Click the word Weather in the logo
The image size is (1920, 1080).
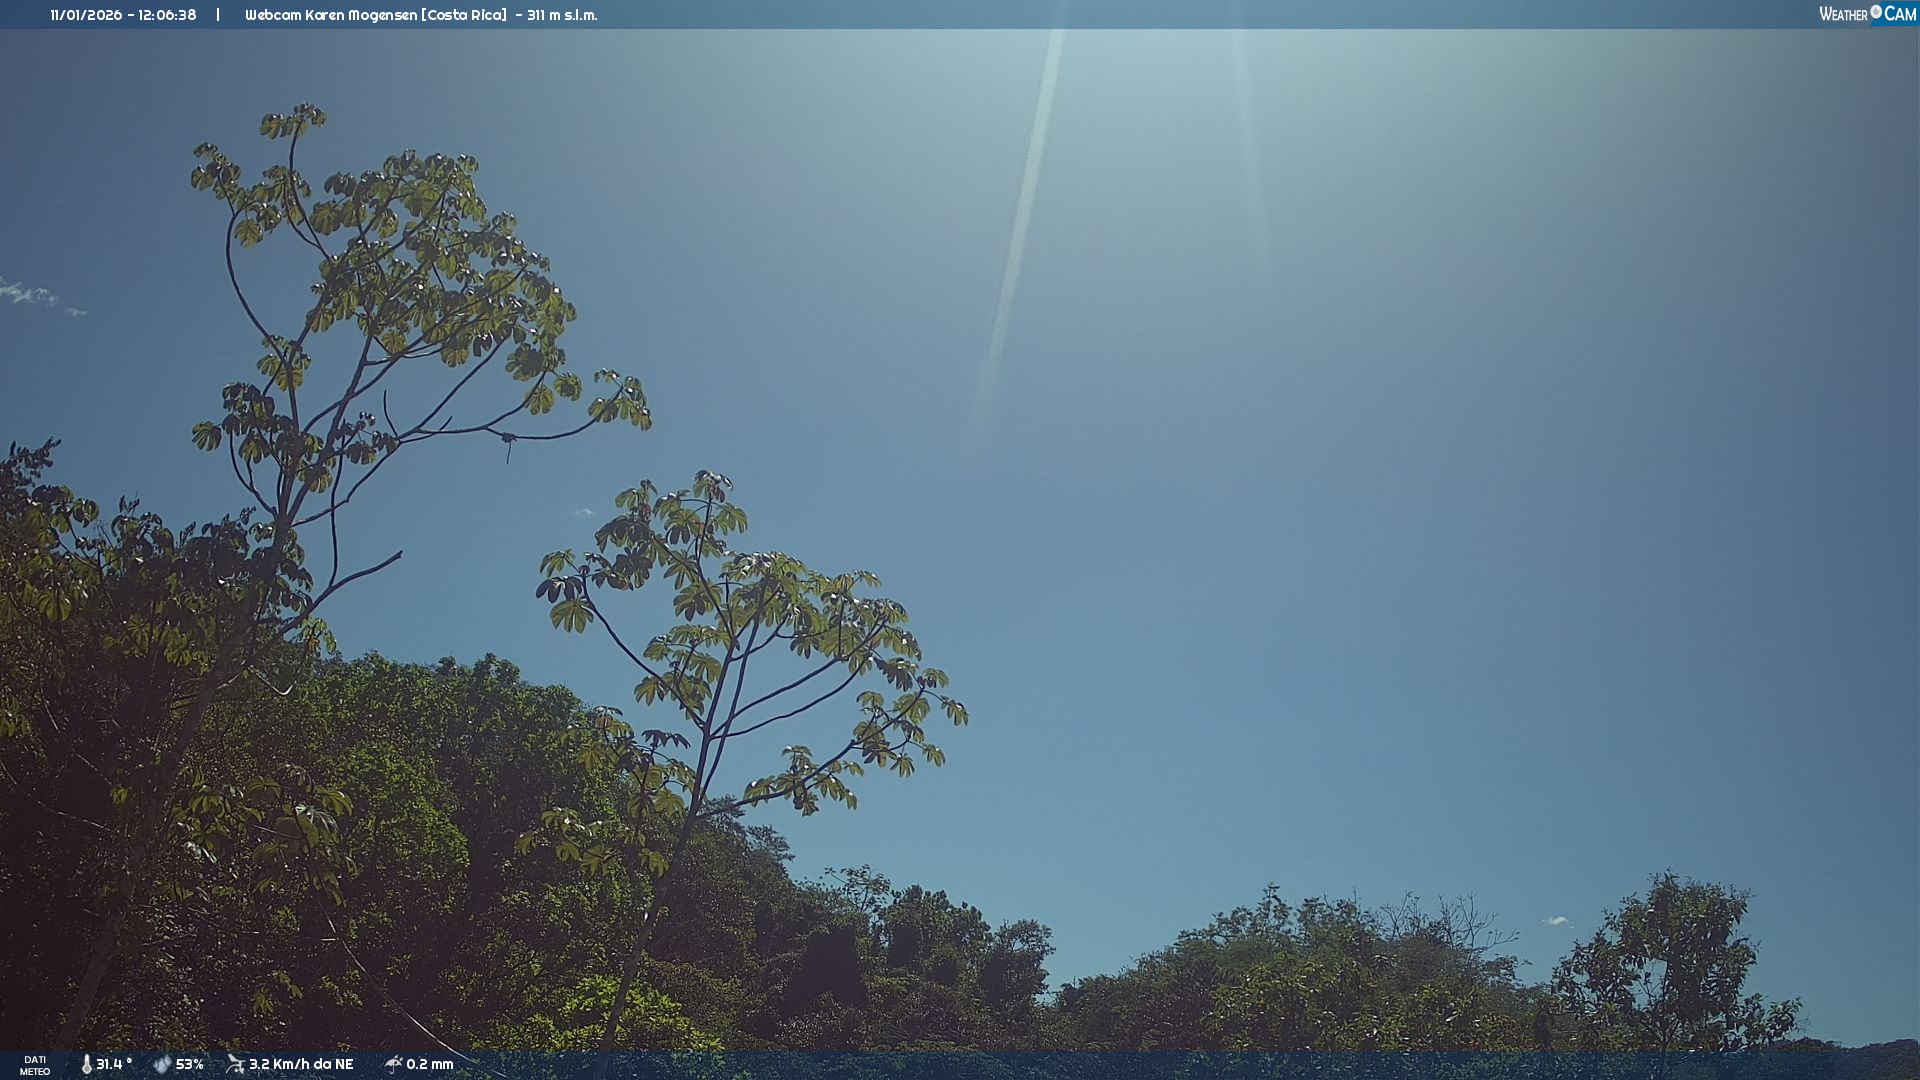(x=1843, y=14)
